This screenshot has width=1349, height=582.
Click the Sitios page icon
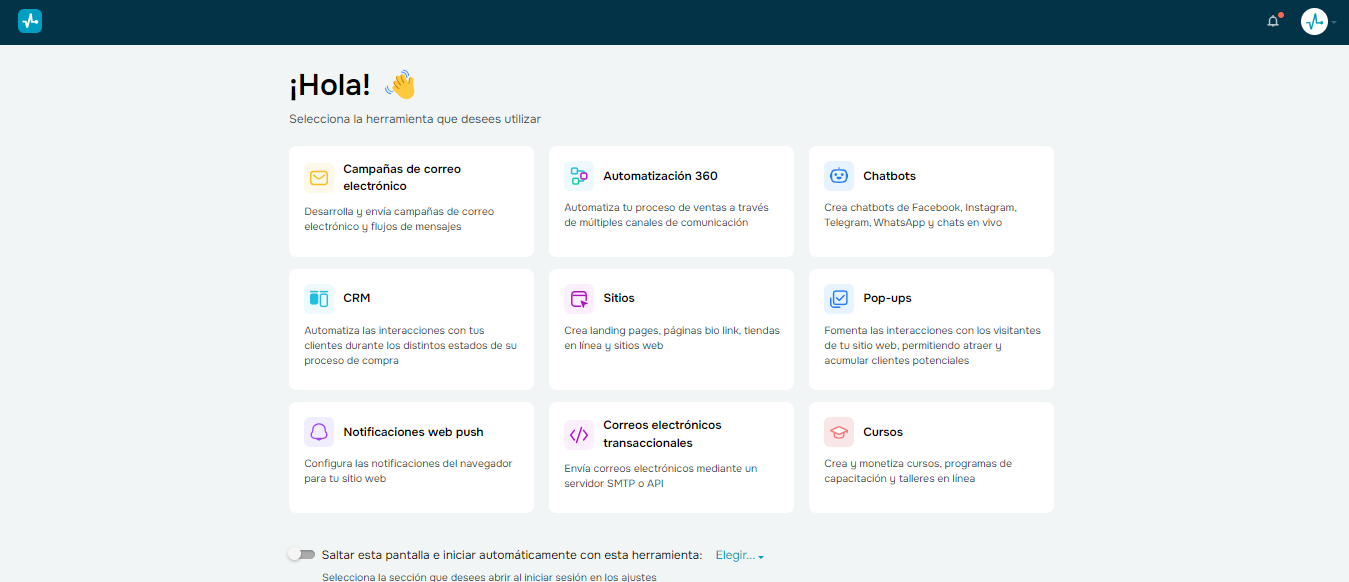pos(578,297)
